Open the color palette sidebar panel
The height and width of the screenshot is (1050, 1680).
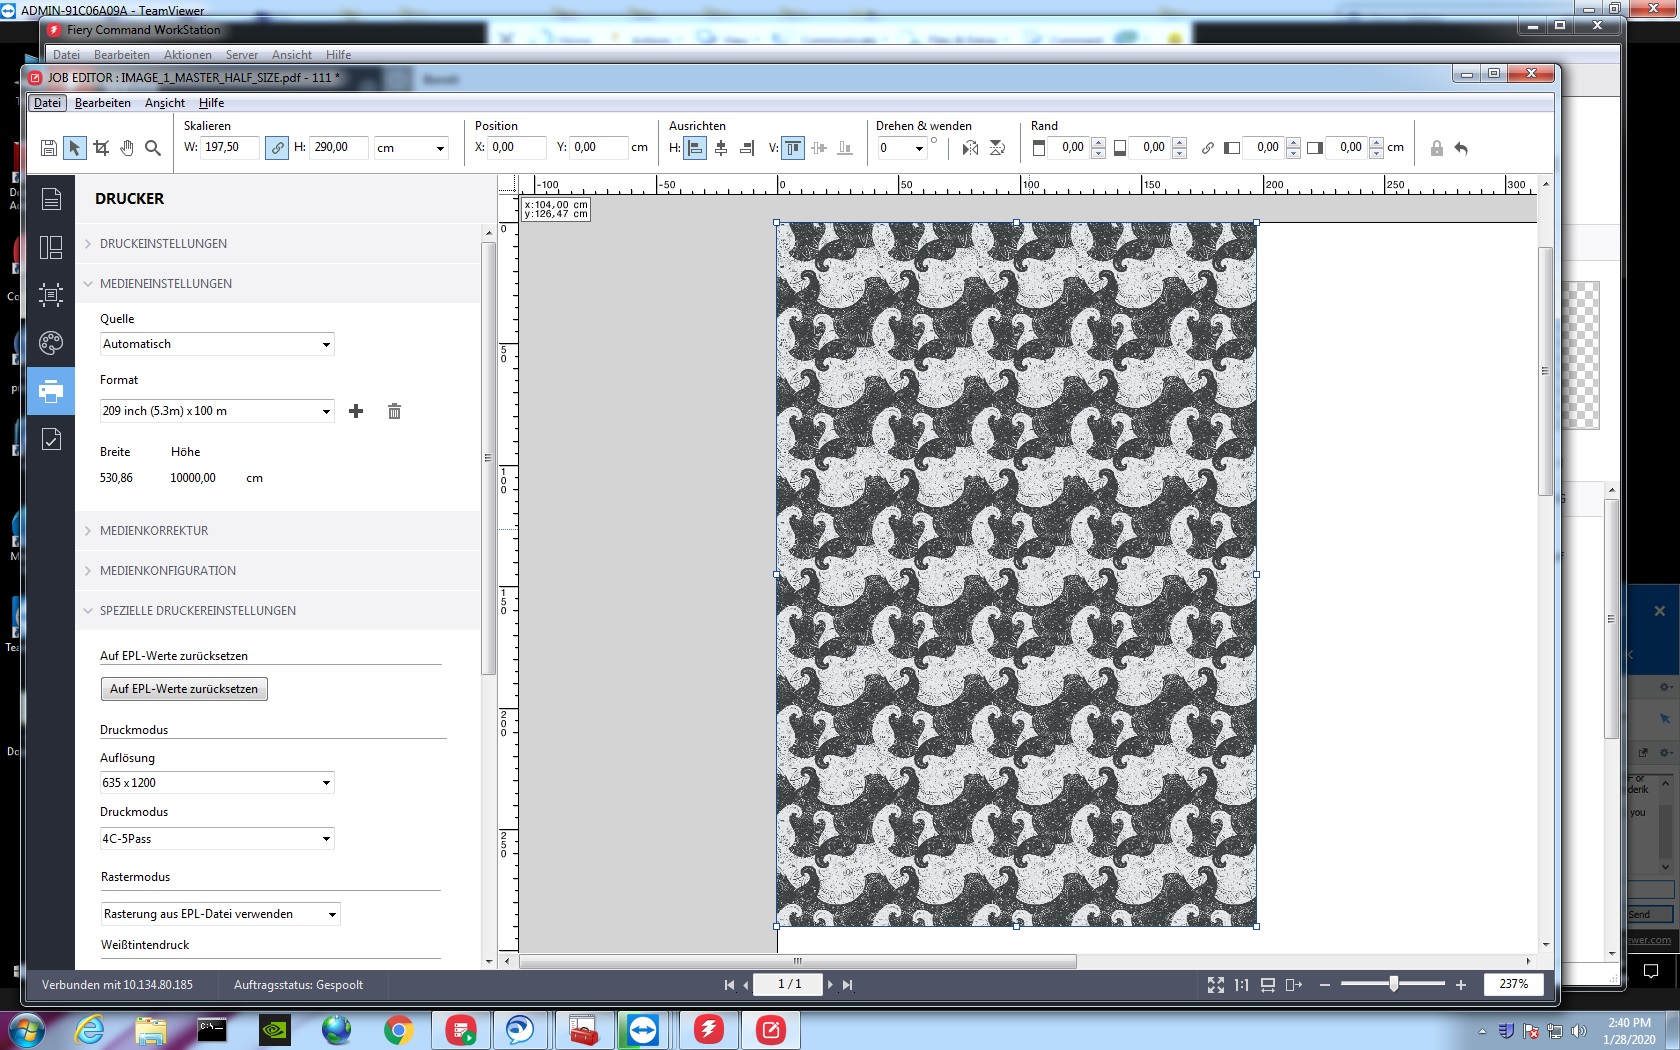51,343
